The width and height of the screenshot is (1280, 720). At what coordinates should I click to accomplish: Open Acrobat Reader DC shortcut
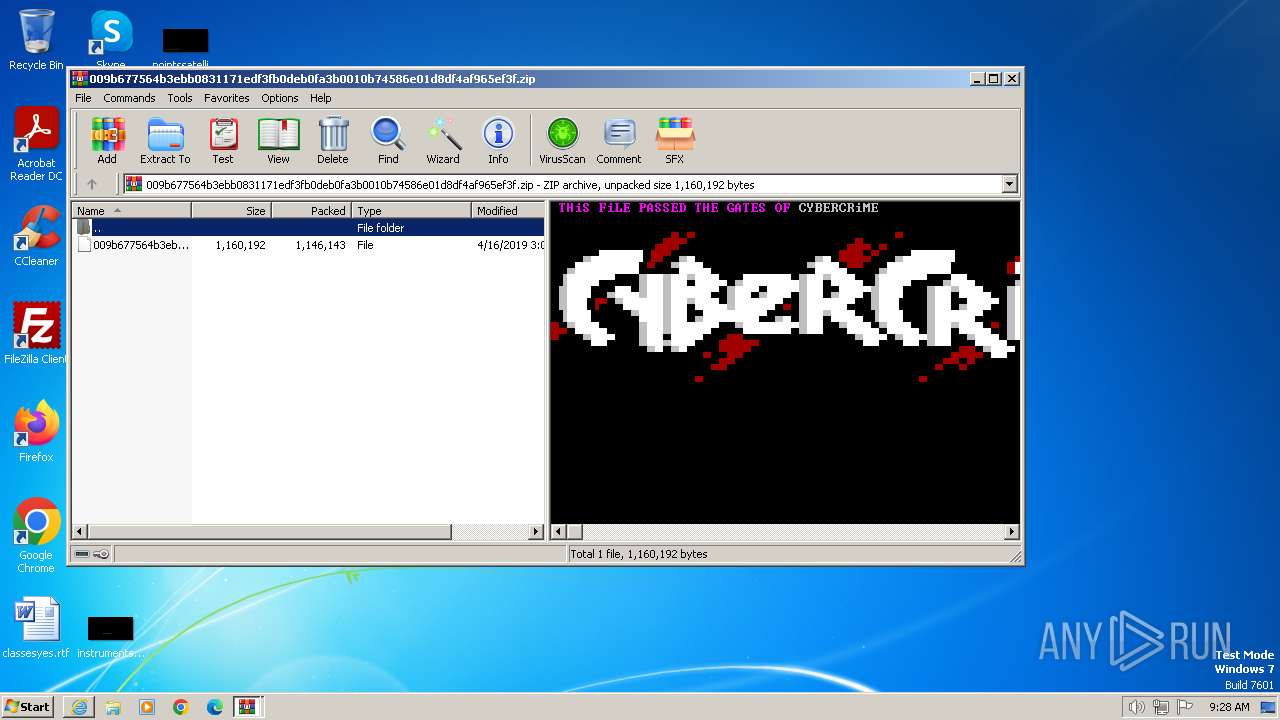point(36,145)
